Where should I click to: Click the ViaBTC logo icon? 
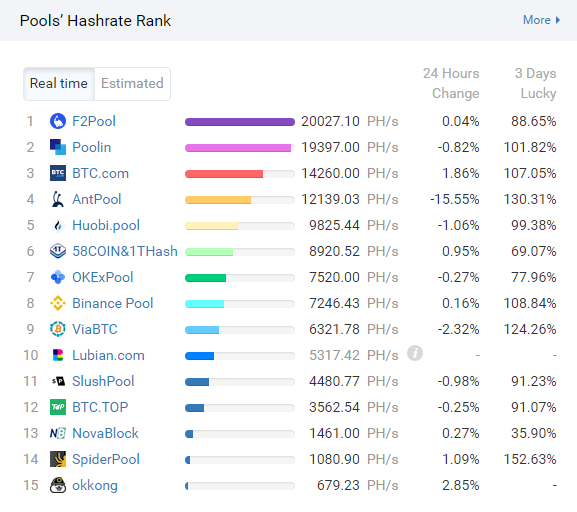(58, 329)
